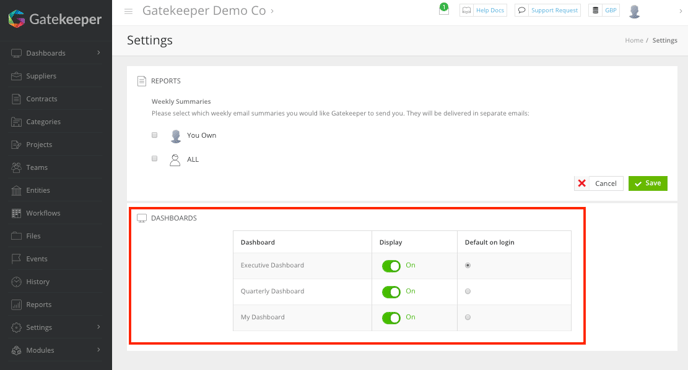Toggle Quarterly Dashboard display switch
Image resolution: width=688 pixels, height=370 pixels.
tap(391, 292)
